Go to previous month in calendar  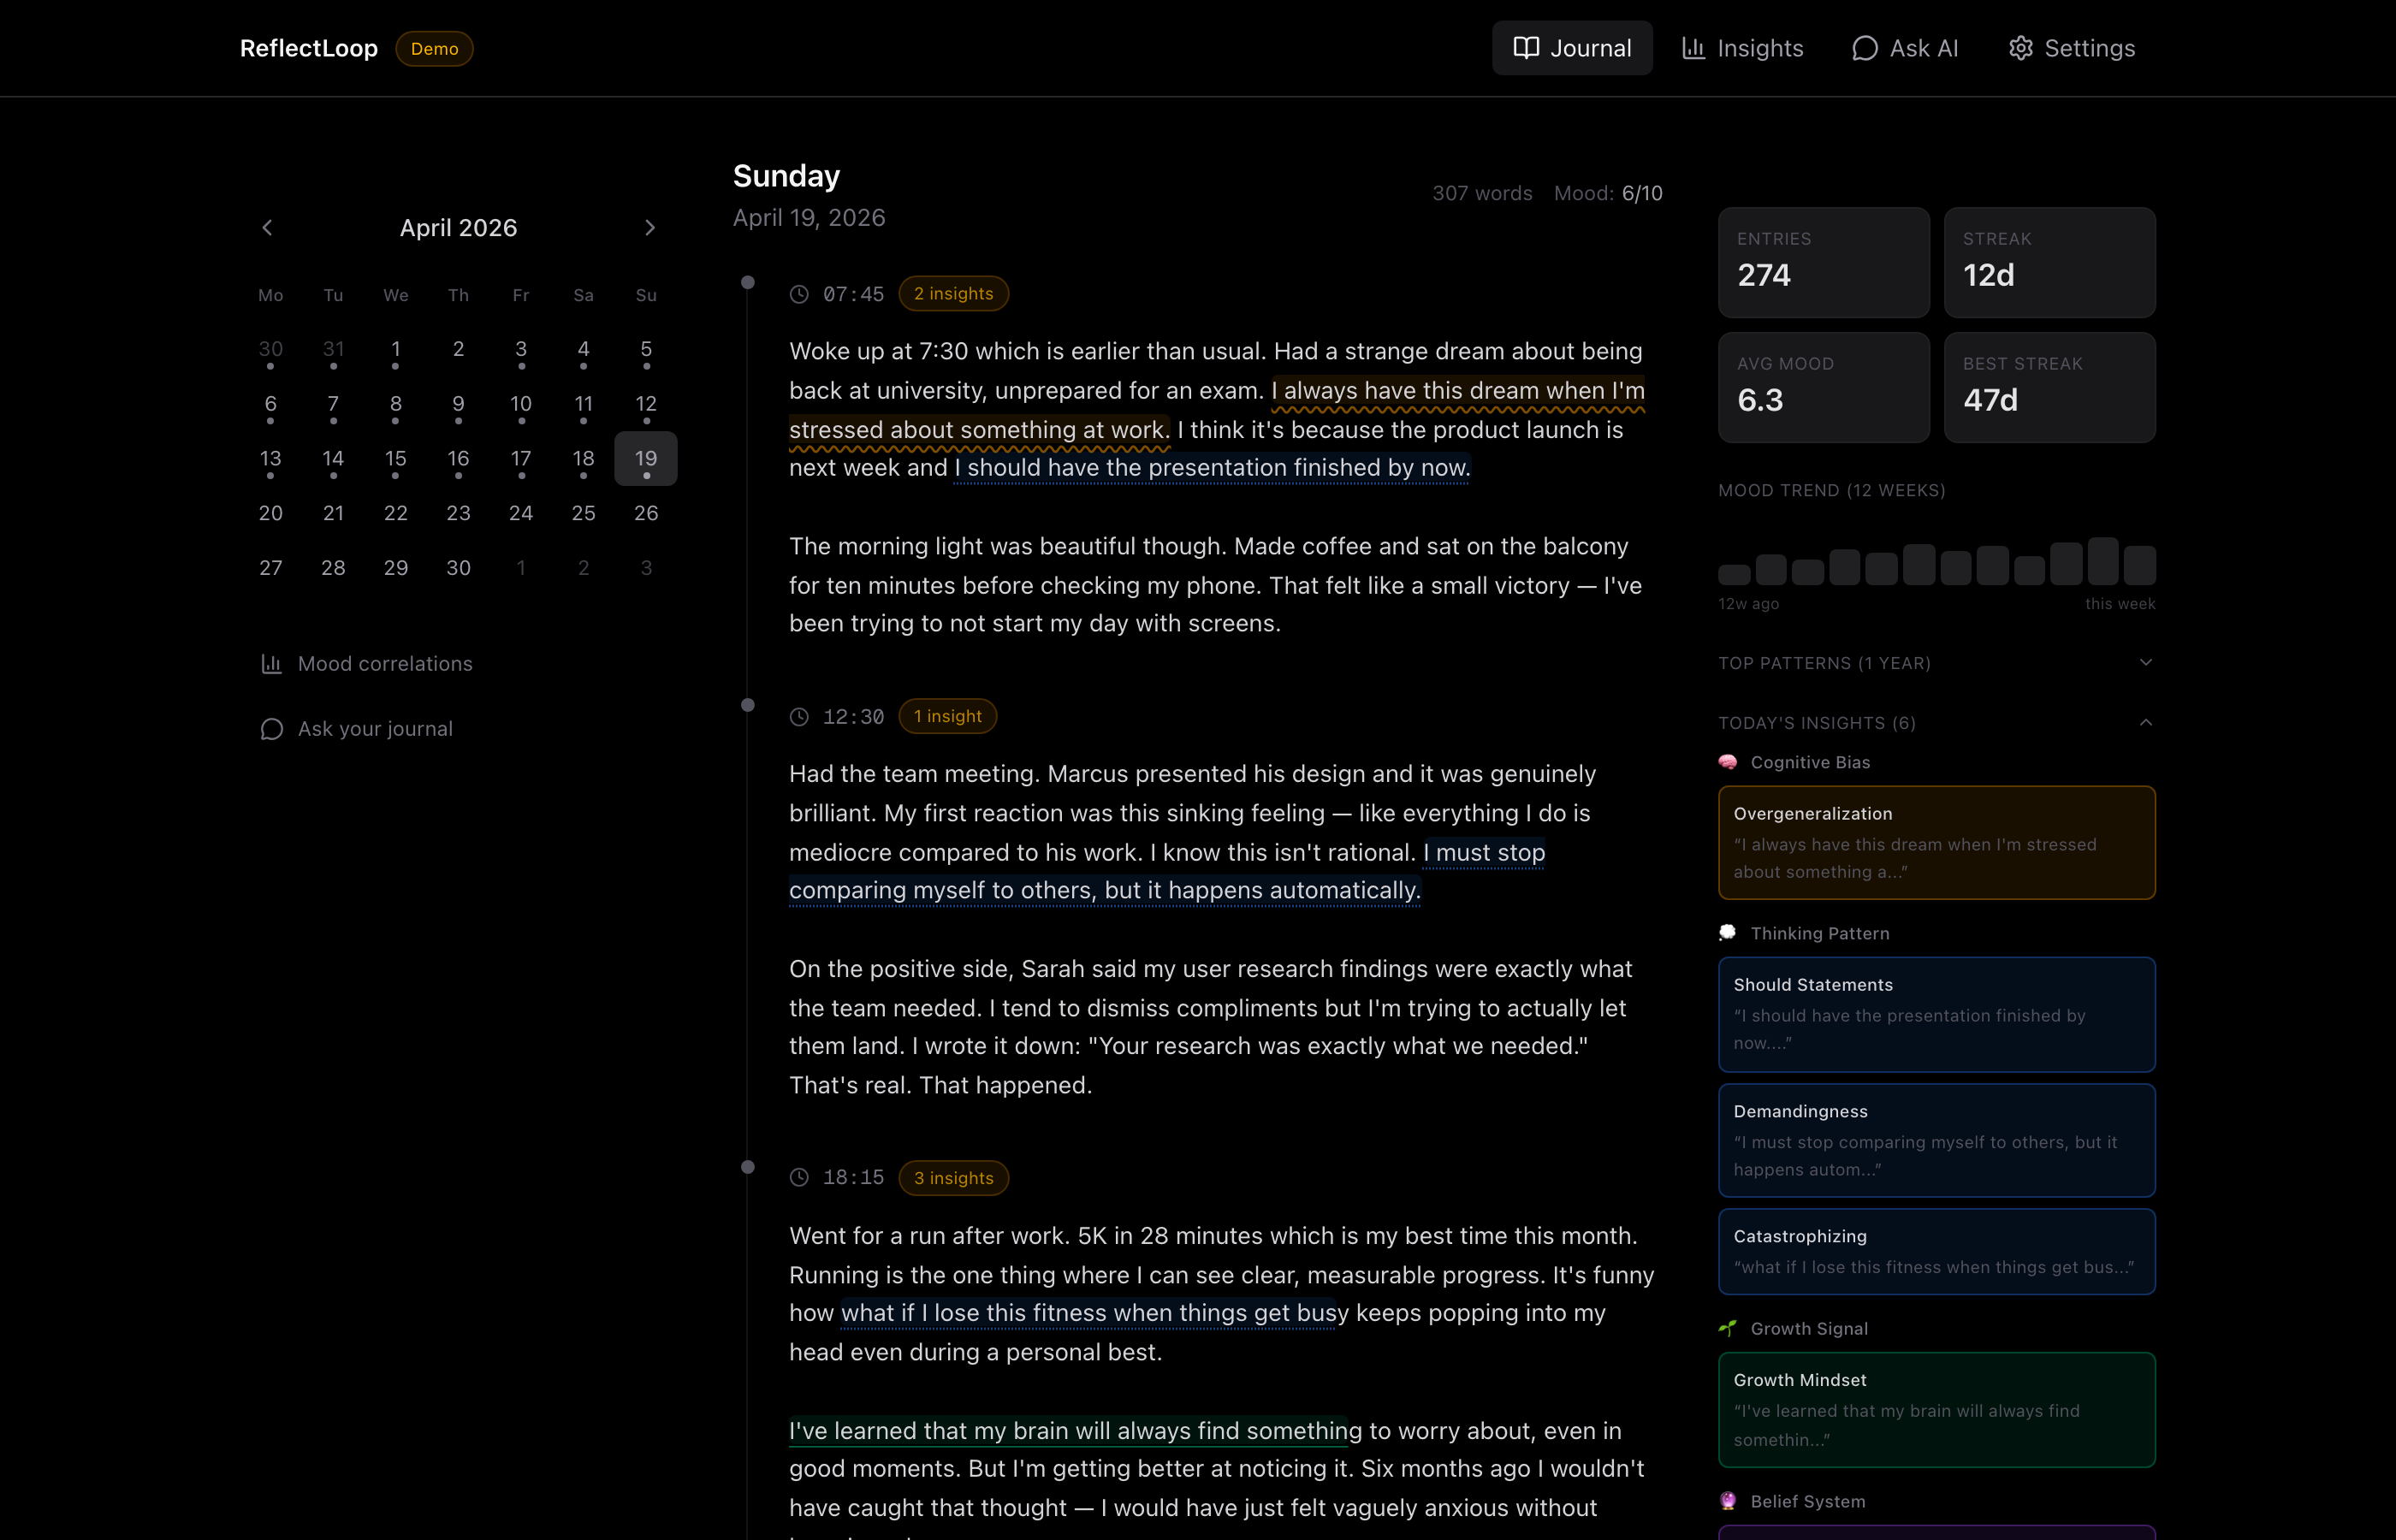coord(267,228)
